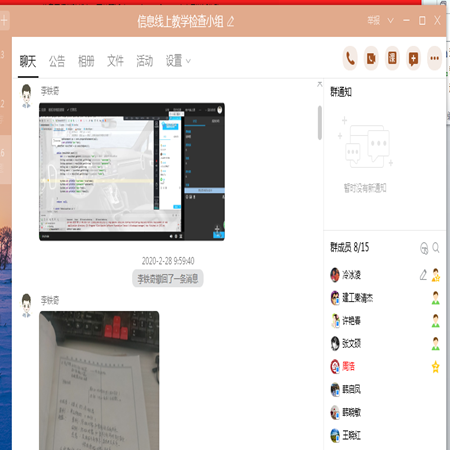Click the plus speech-bubble icon in the top bar
This screenshot has height=450, width=450.
413,59
